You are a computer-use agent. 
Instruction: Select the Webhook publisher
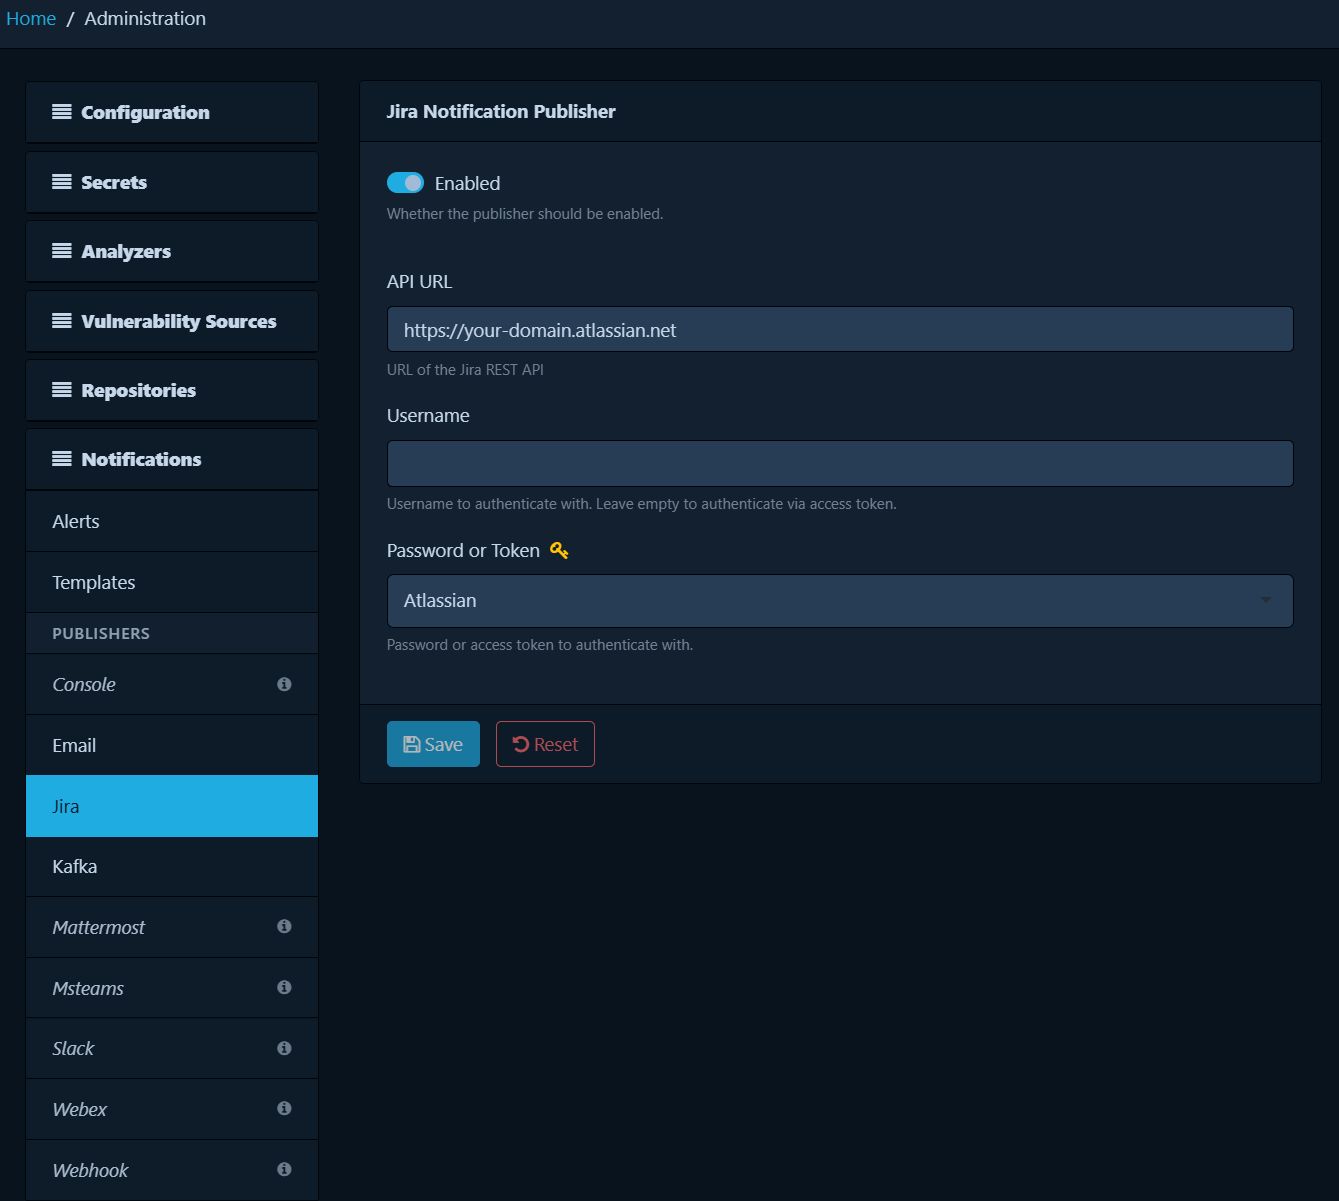coord(172,1170)
